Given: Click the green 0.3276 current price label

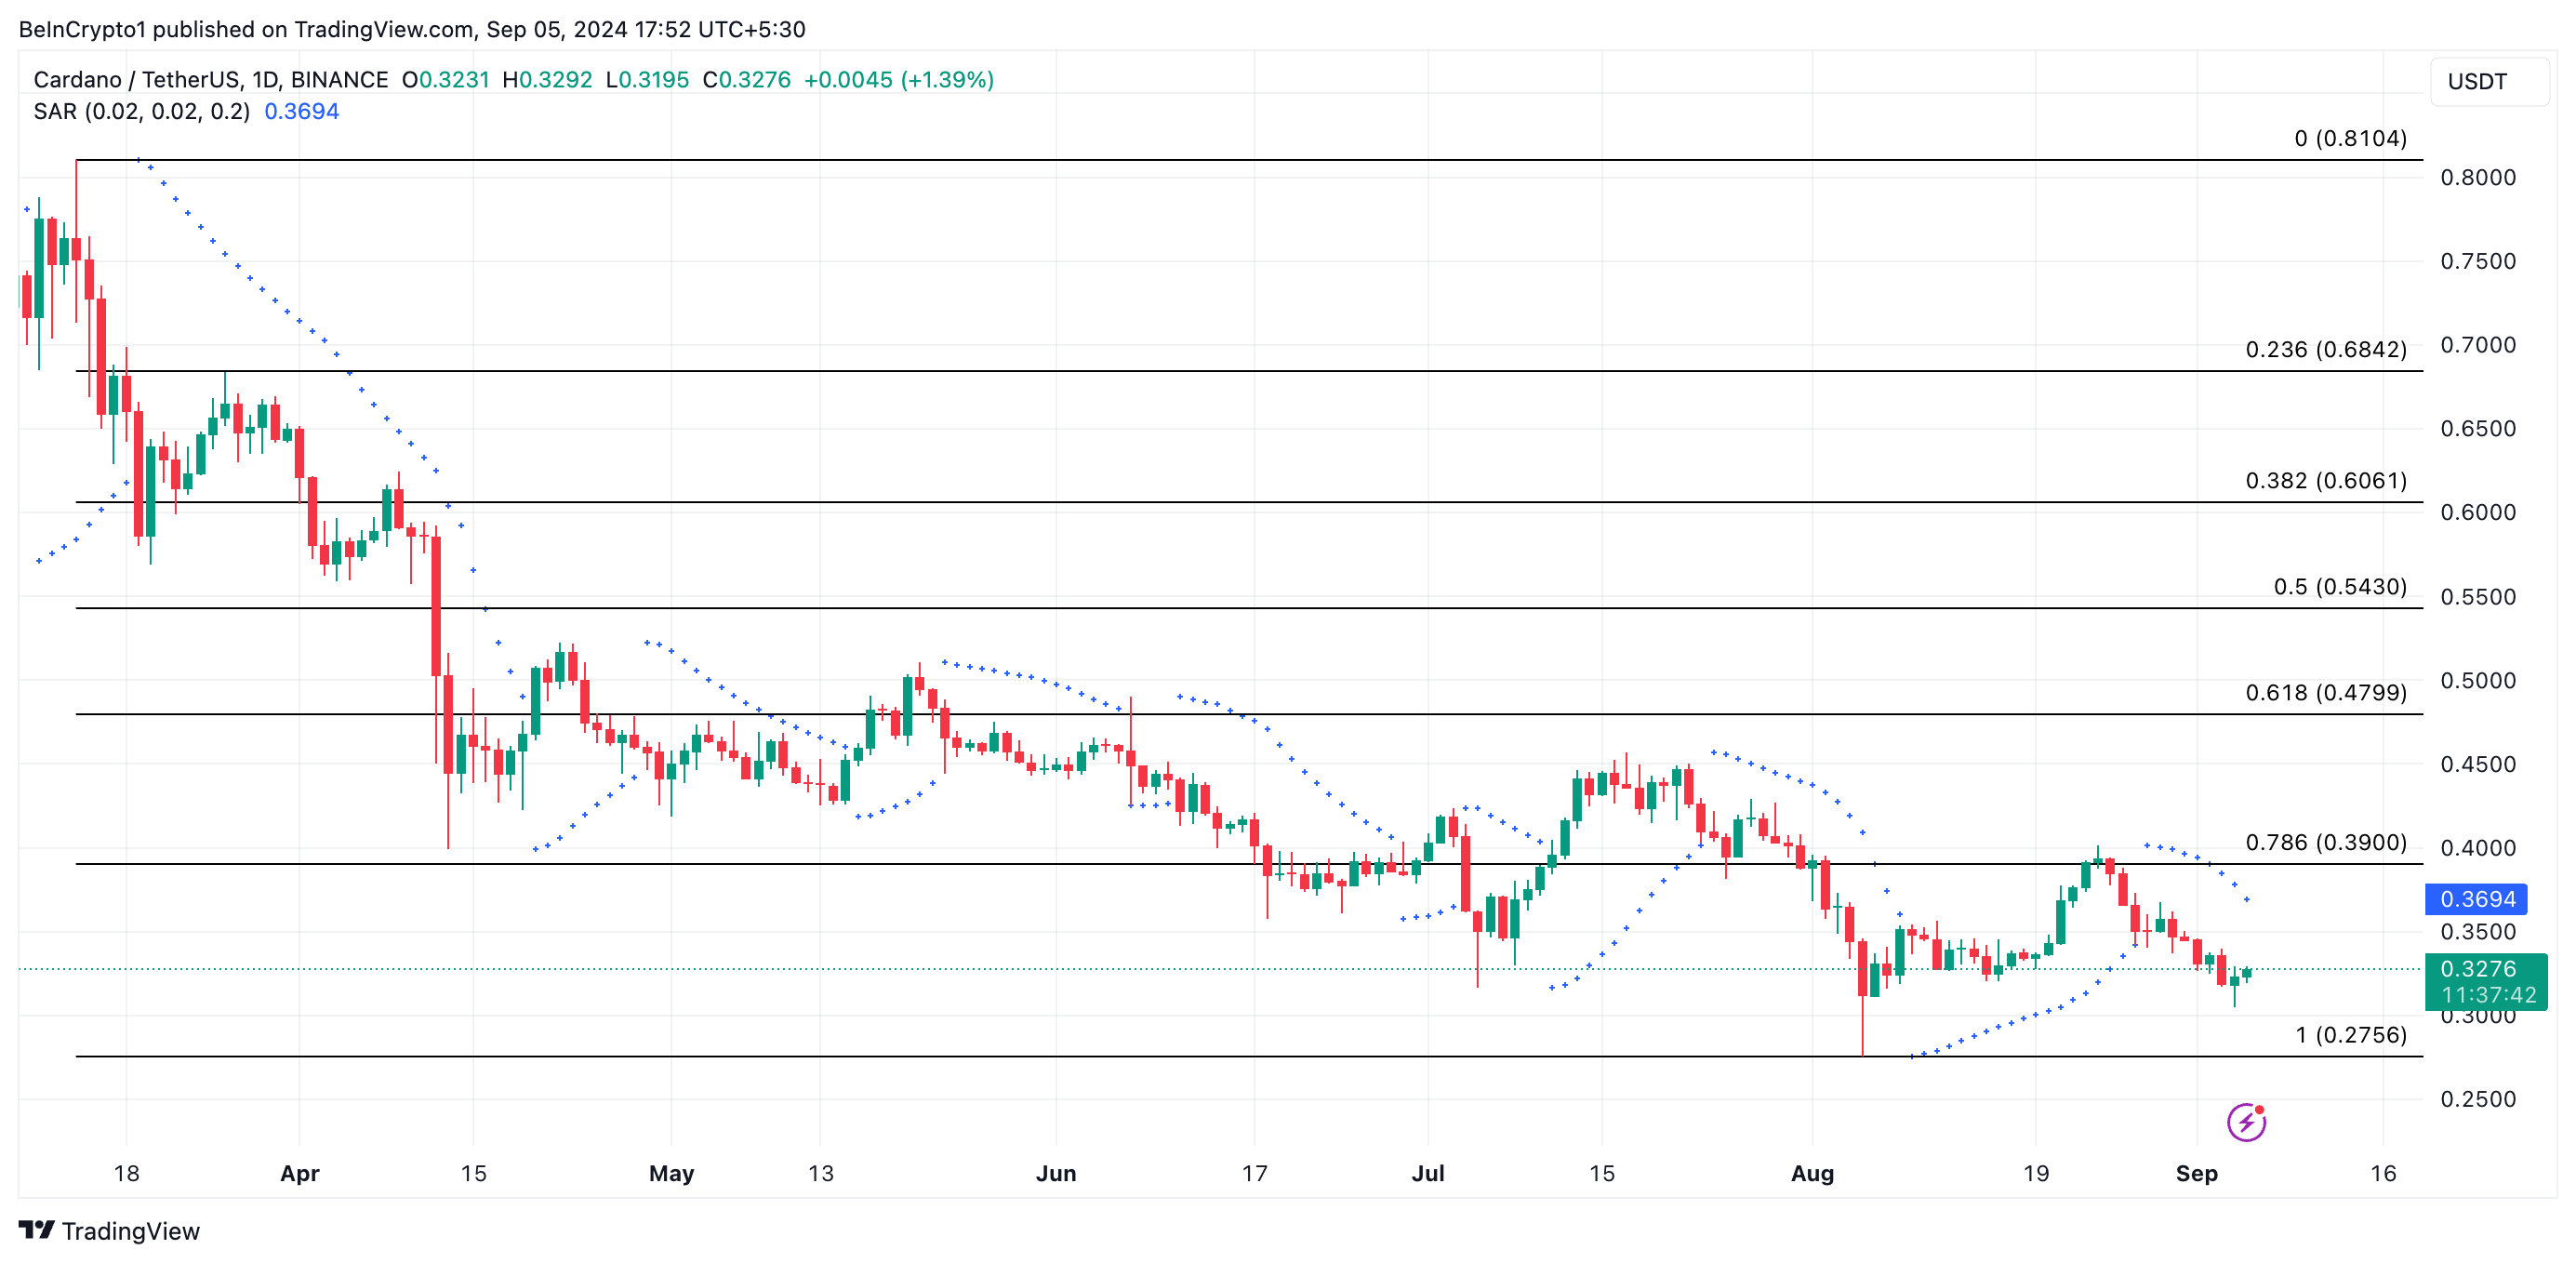Looking at the screenshot, I should (x=2477, y=968).
